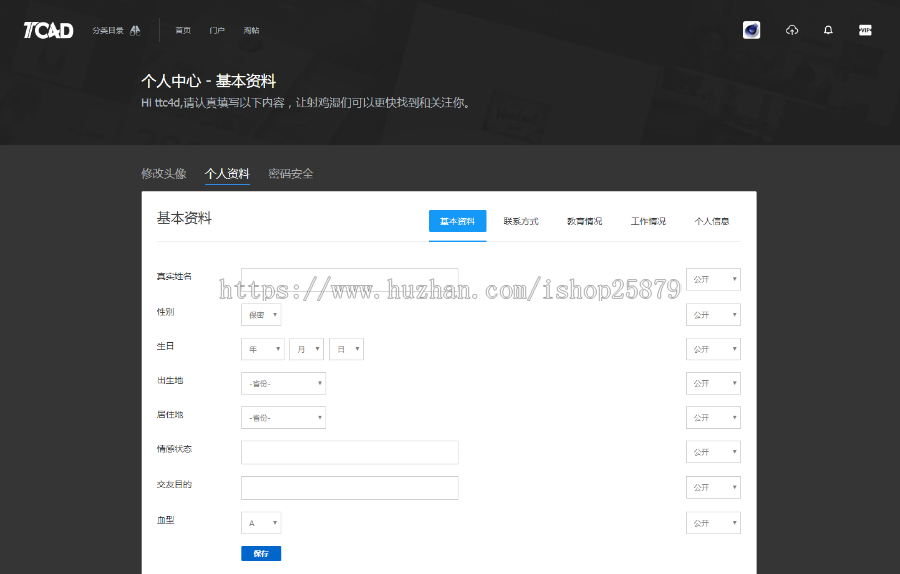Screen dimensions: 900x574
Task: Open 公开 privacy dropdown for 情感状态
Action: click(713, 452)
